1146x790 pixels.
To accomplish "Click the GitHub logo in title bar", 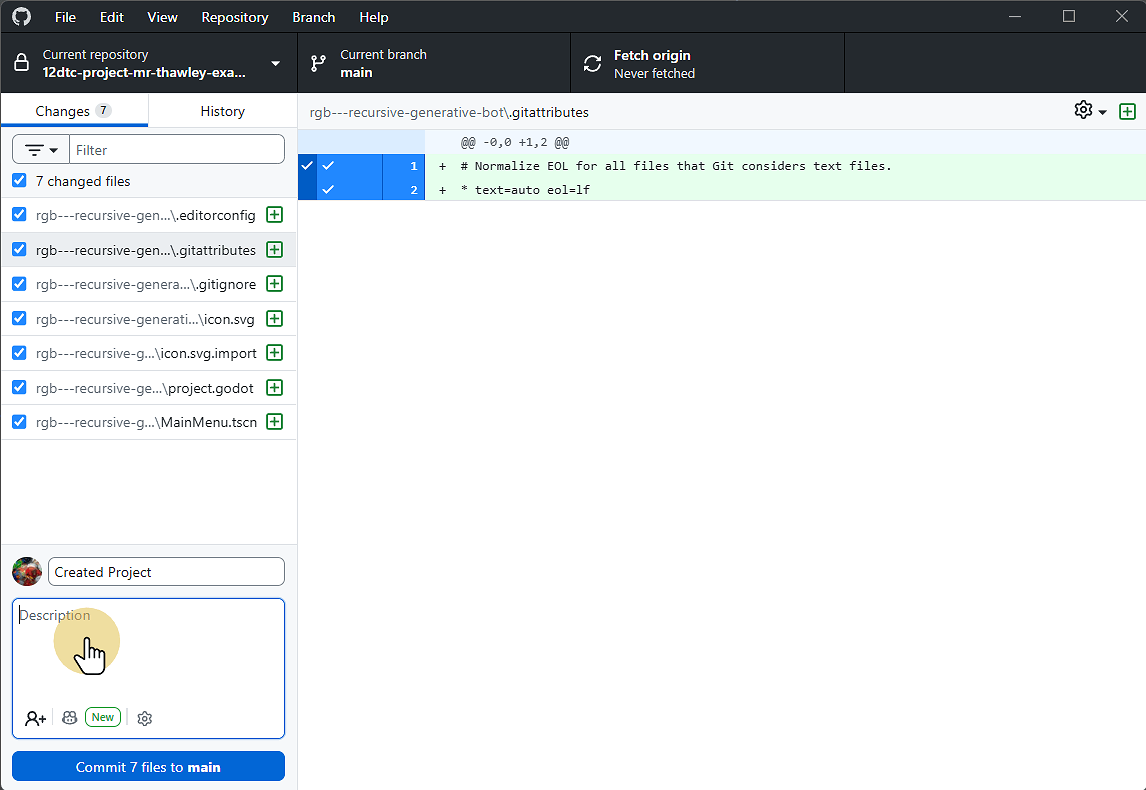I will 21,17.
